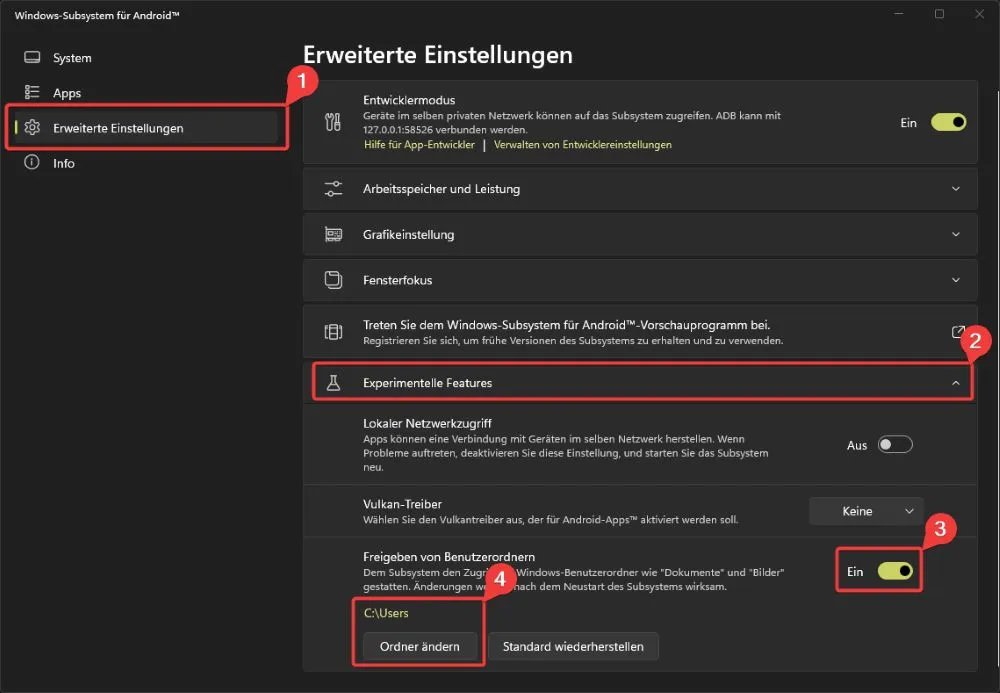Close the Windows-Subsystem für Android window
Screen dimensions: 1000x693
pos(980,14)
